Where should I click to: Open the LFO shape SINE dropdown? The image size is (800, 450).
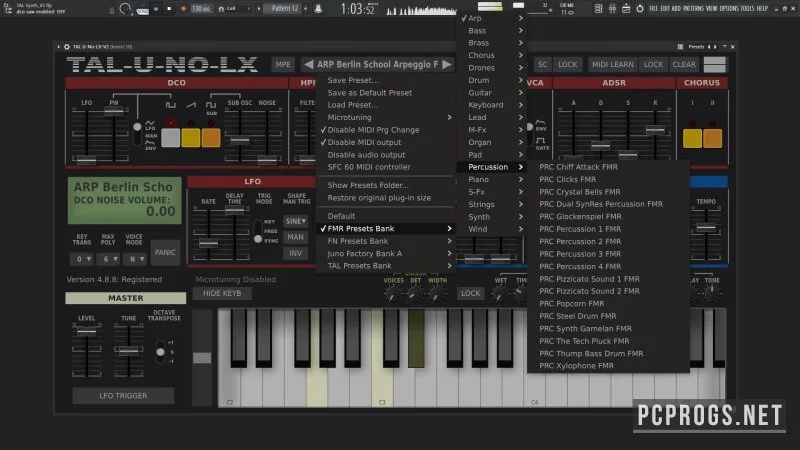click(295, 221)
